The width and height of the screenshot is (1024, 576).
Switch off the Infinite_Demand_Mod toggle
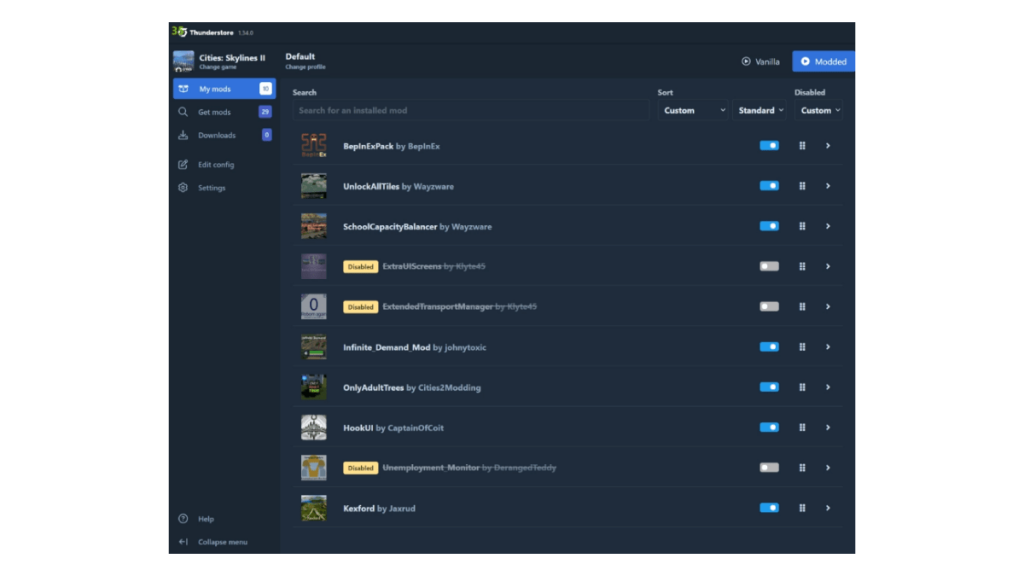point(769,347)
